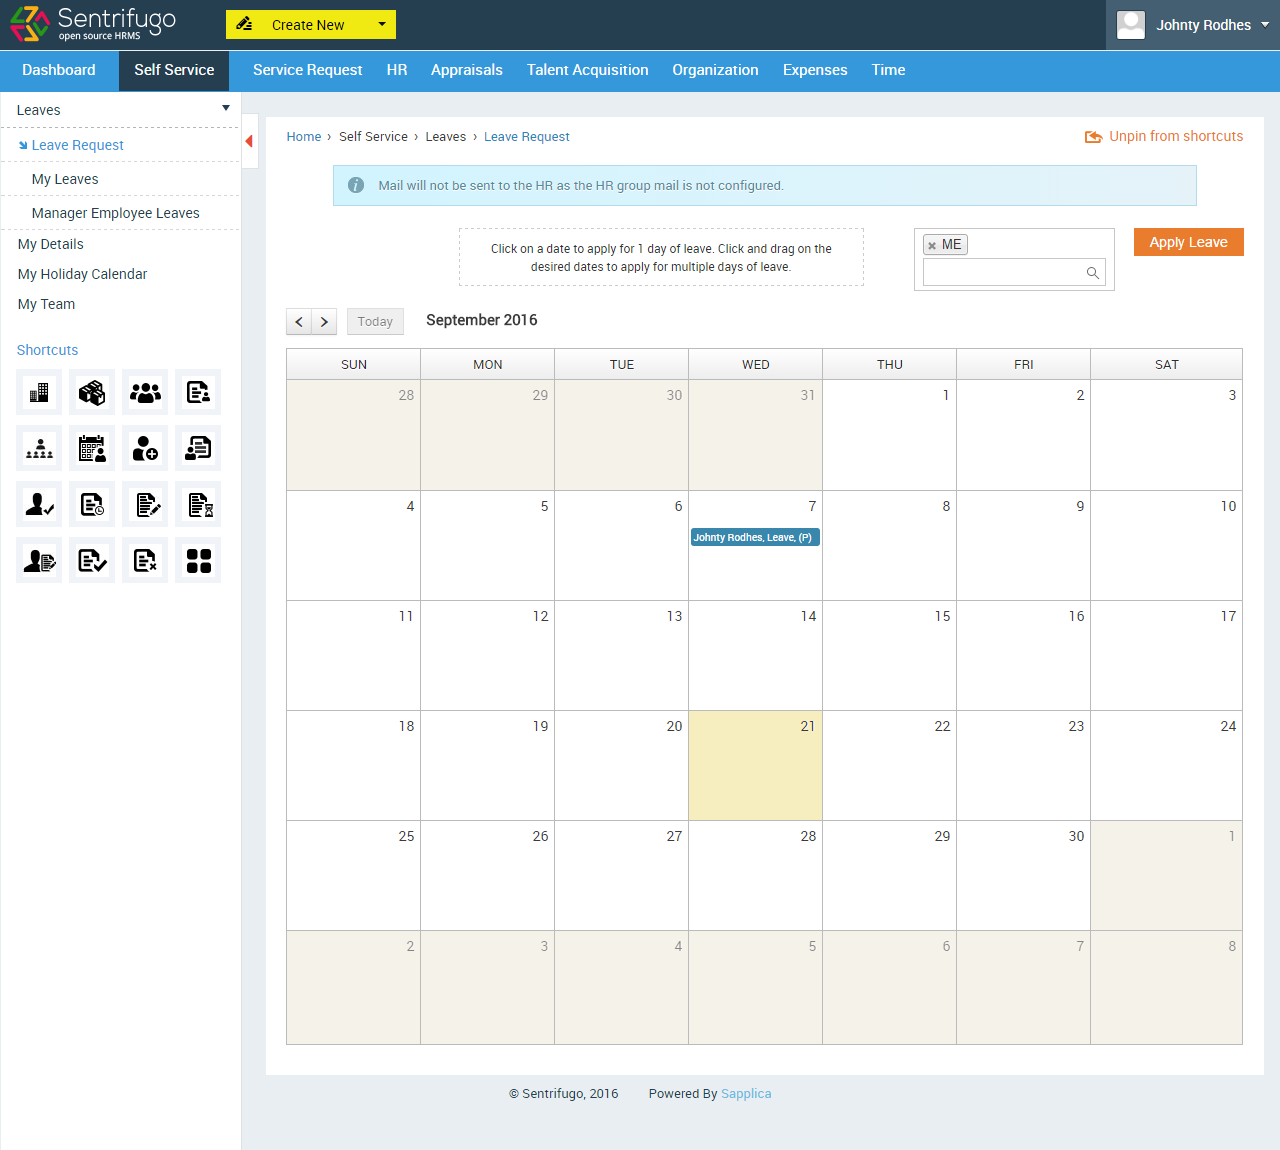Screen dimensions: 1280x1150
Task: Open the employees group shortcut icon
Action: (144, 392)
